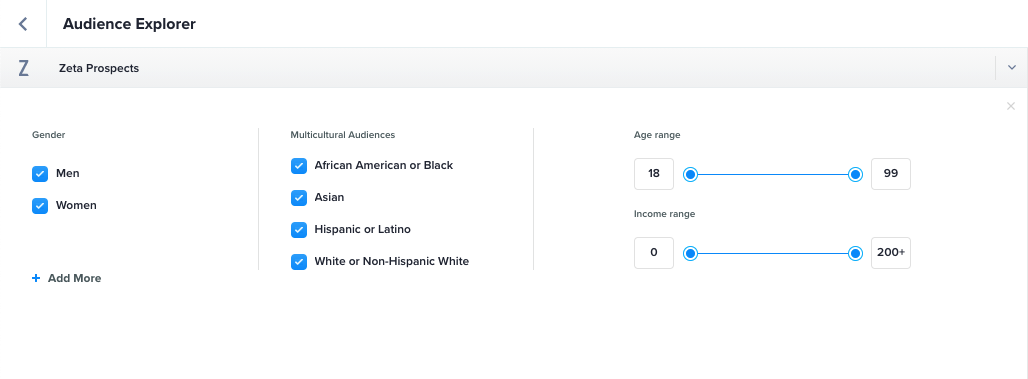
Task: Uncheck the Men checkbox
Action: click(40, 174)
